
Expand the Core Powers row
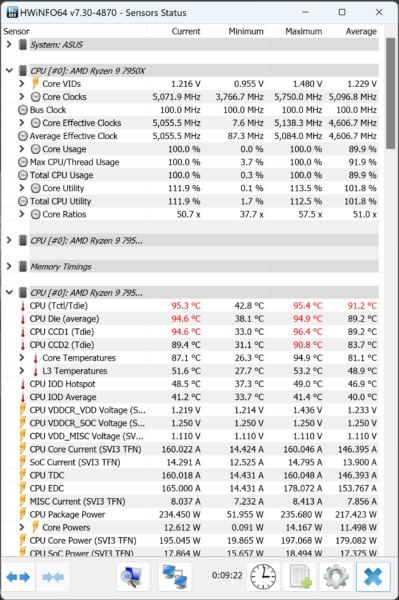tap(22, 527)
